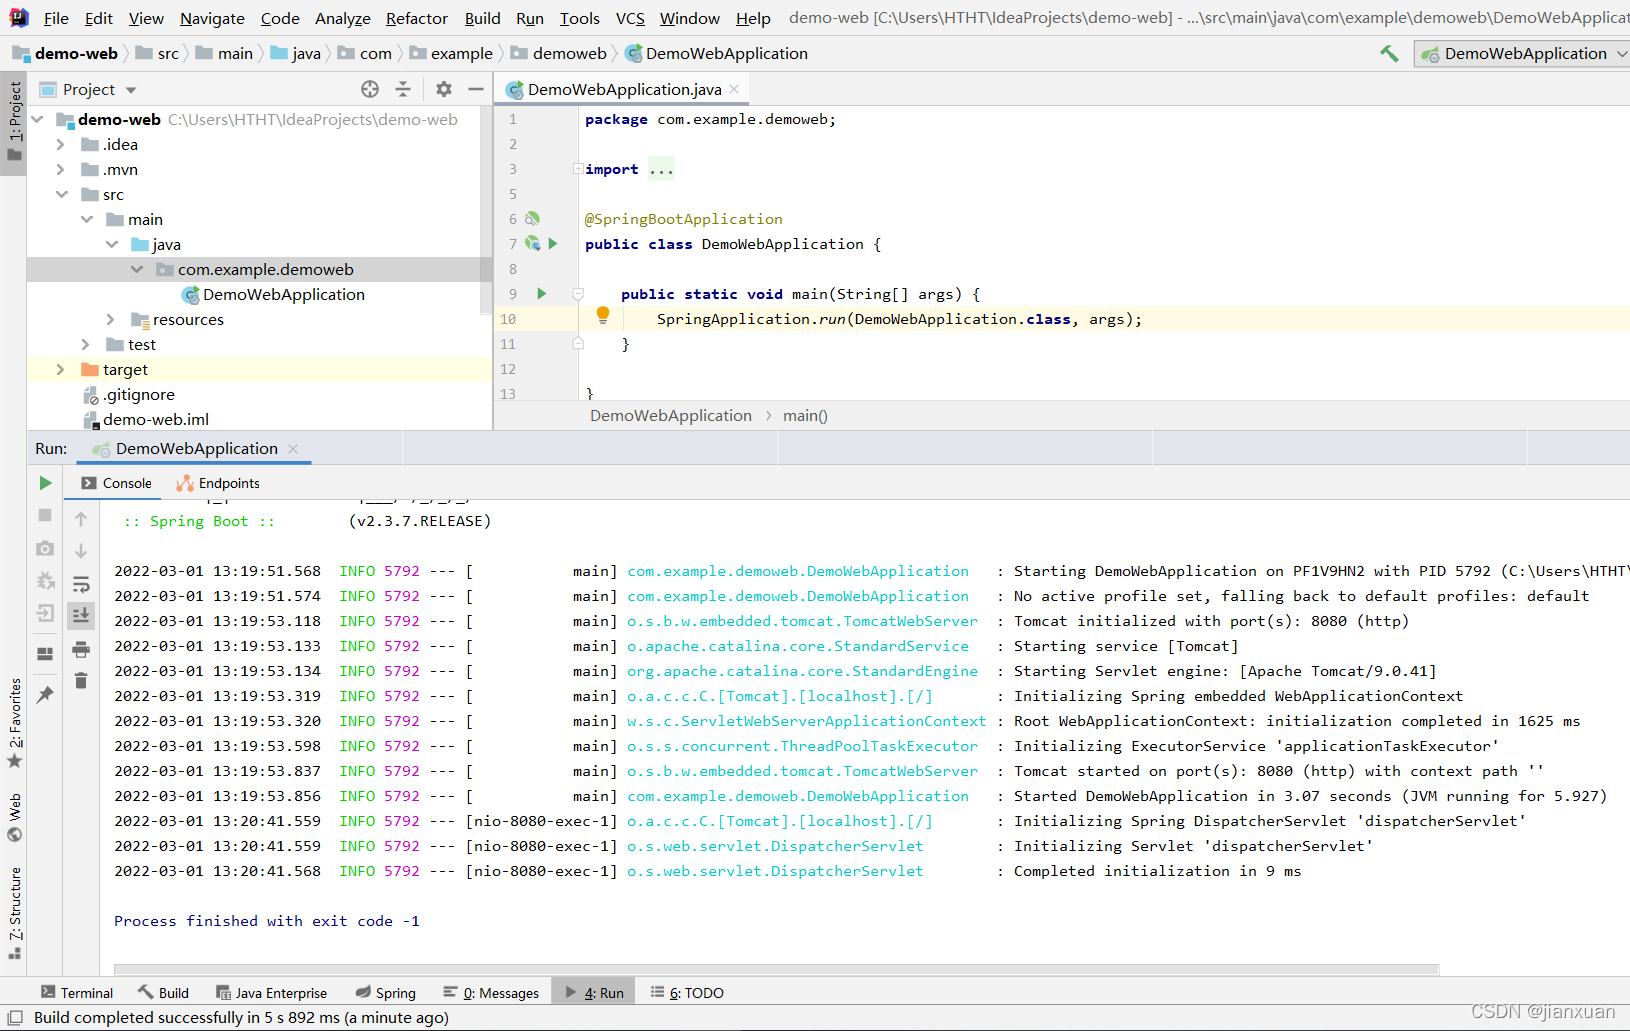
Task: Click the Stop process square icon
Action: click(45, 515)
